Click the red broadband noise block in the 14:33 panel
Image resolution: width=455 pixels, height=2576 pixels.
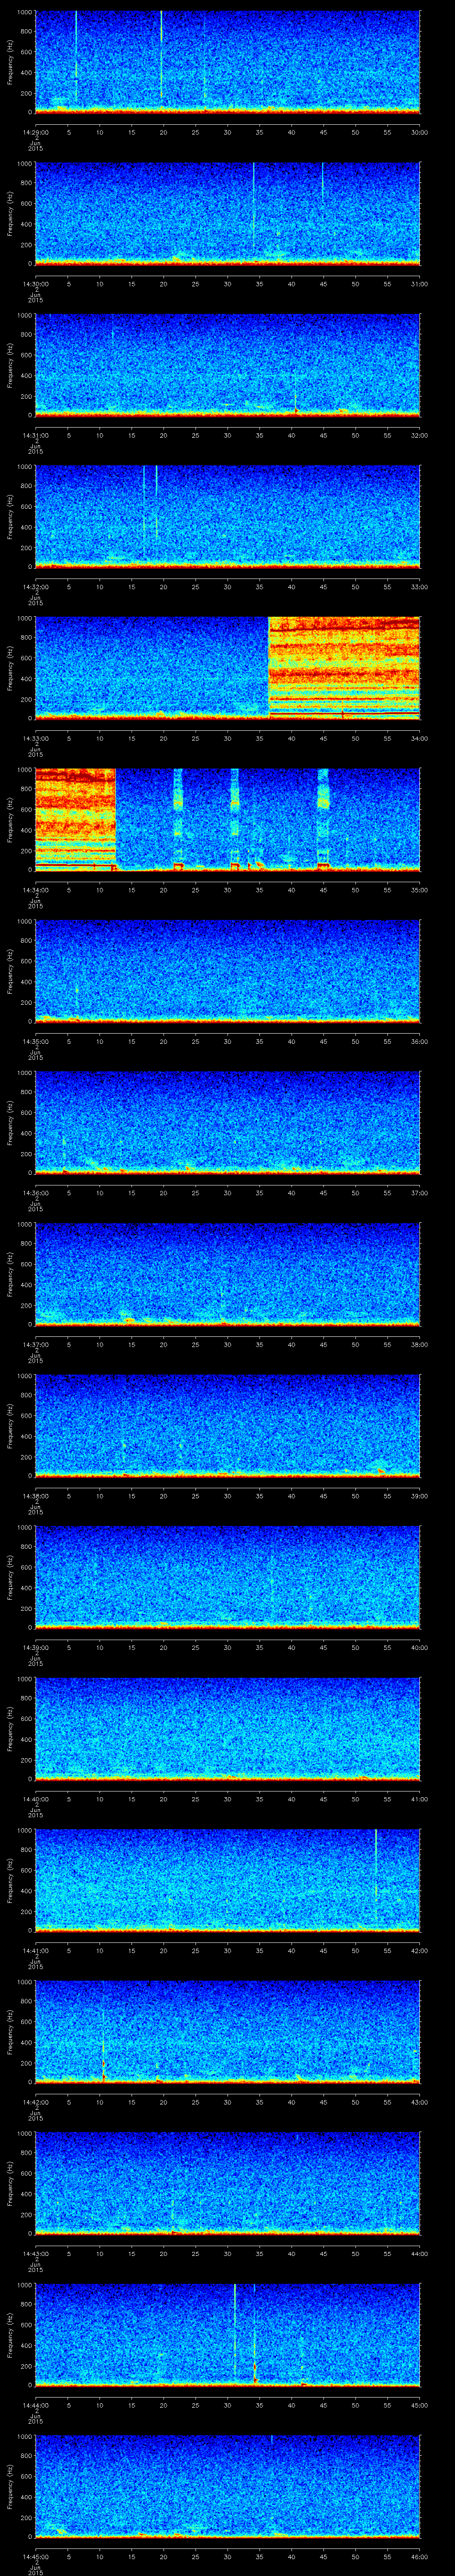pyautogui.click(x=344, y=668)
